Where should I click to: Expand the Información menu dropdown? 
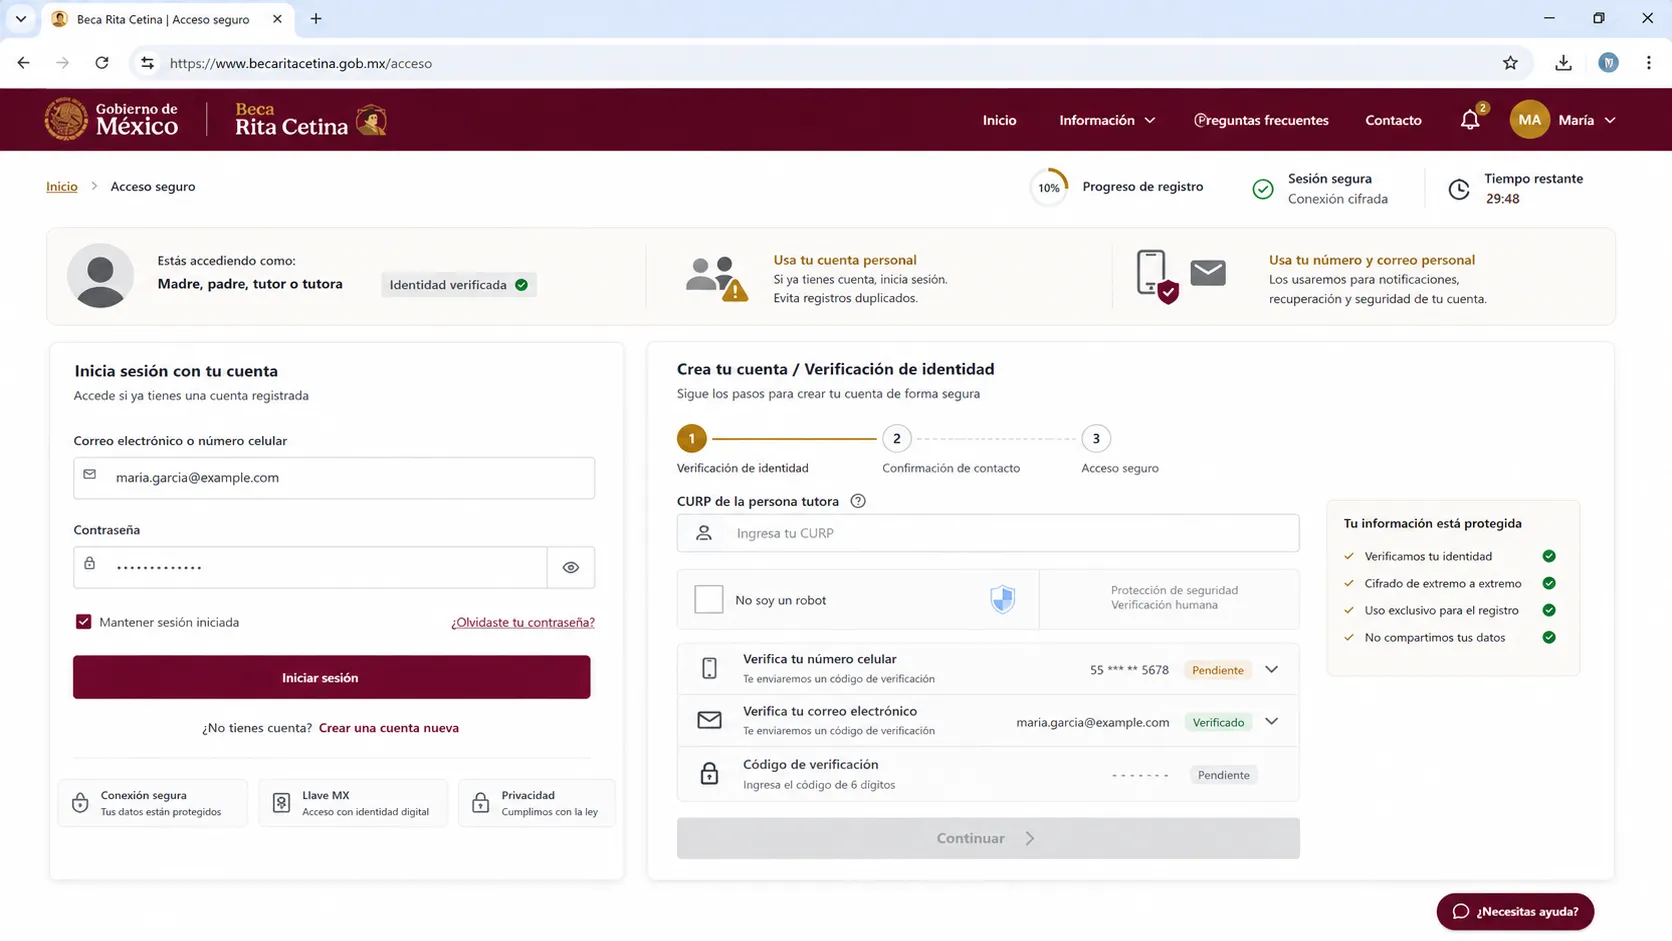1107,120
